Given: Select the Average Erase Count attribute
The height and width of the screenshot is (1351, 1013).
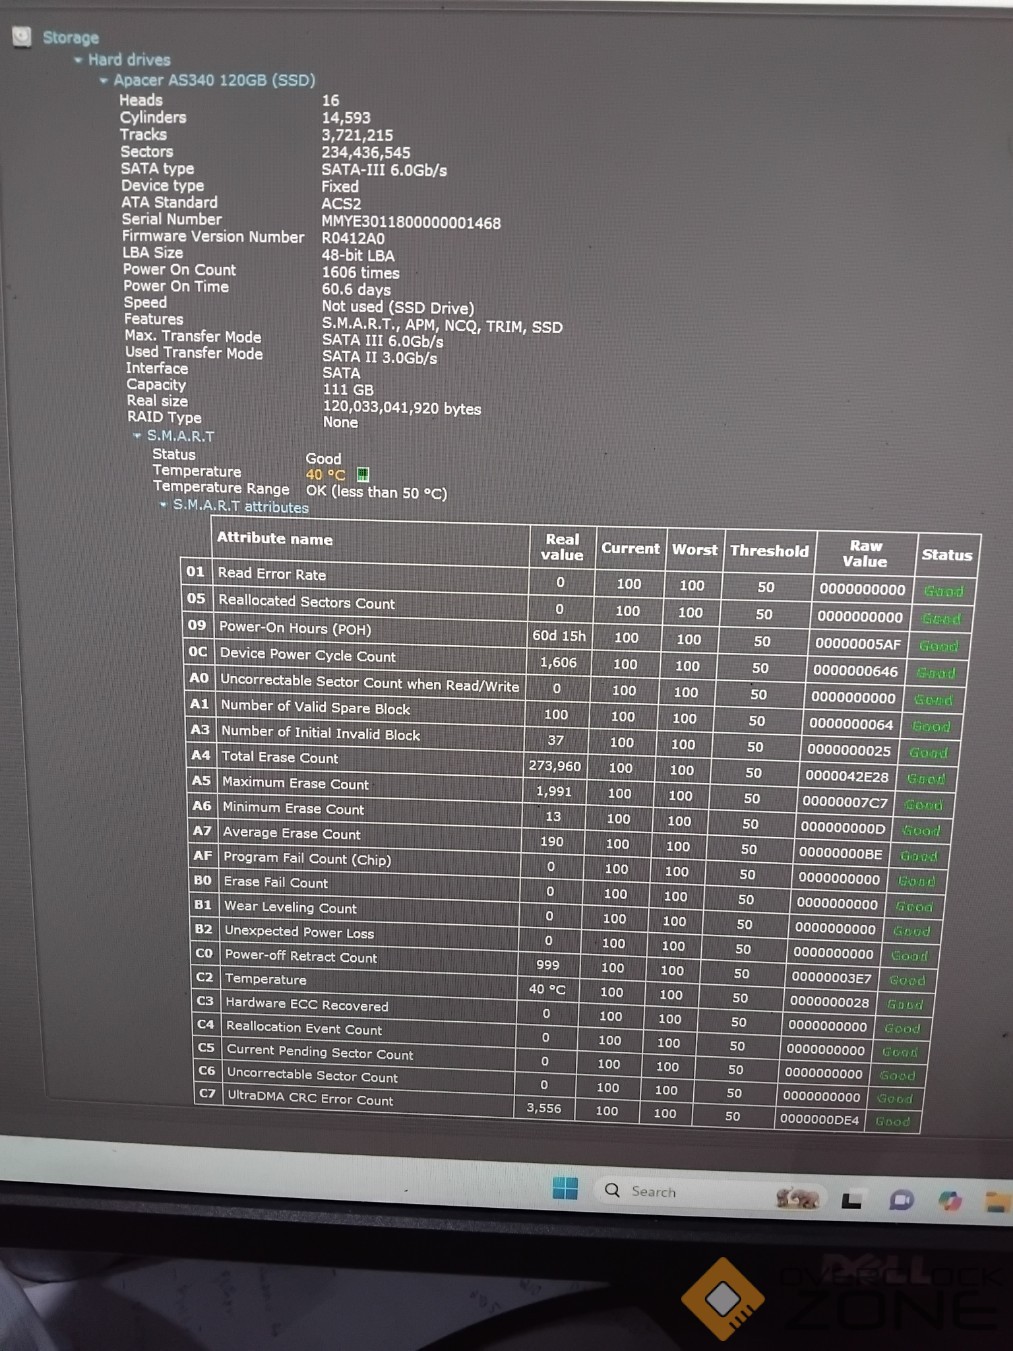Looking at the screenshot, I should coord(292,833).
